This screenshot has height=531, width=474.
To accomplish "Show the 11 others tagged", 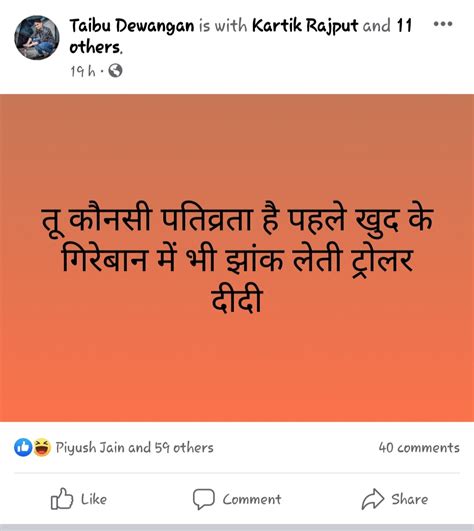I will click(x=404, y=26).
